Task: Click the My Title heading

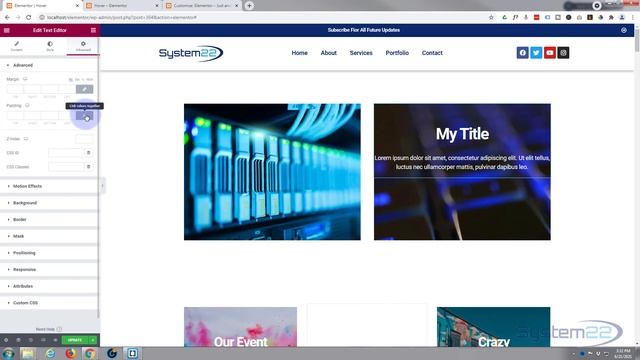Action: pos(462,134)
